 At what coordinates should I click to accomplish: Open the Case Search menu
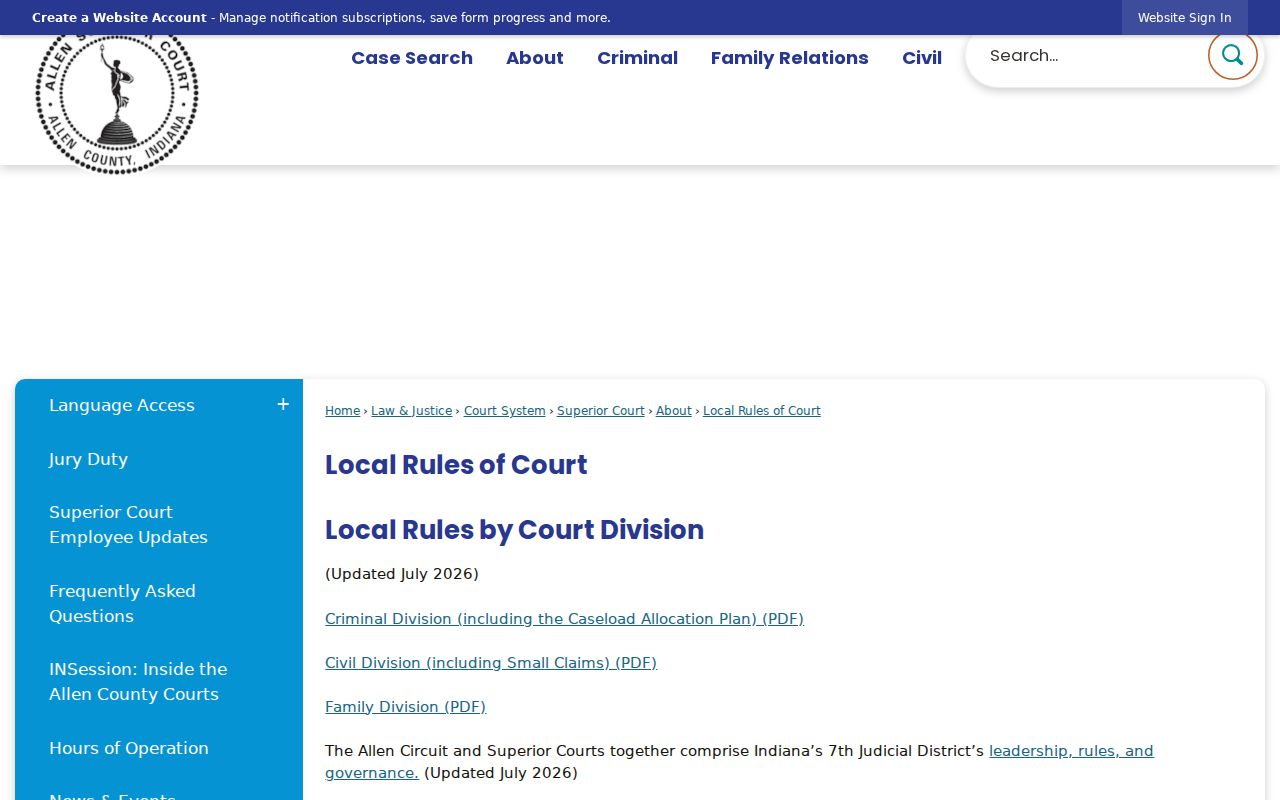coord(412,58)
